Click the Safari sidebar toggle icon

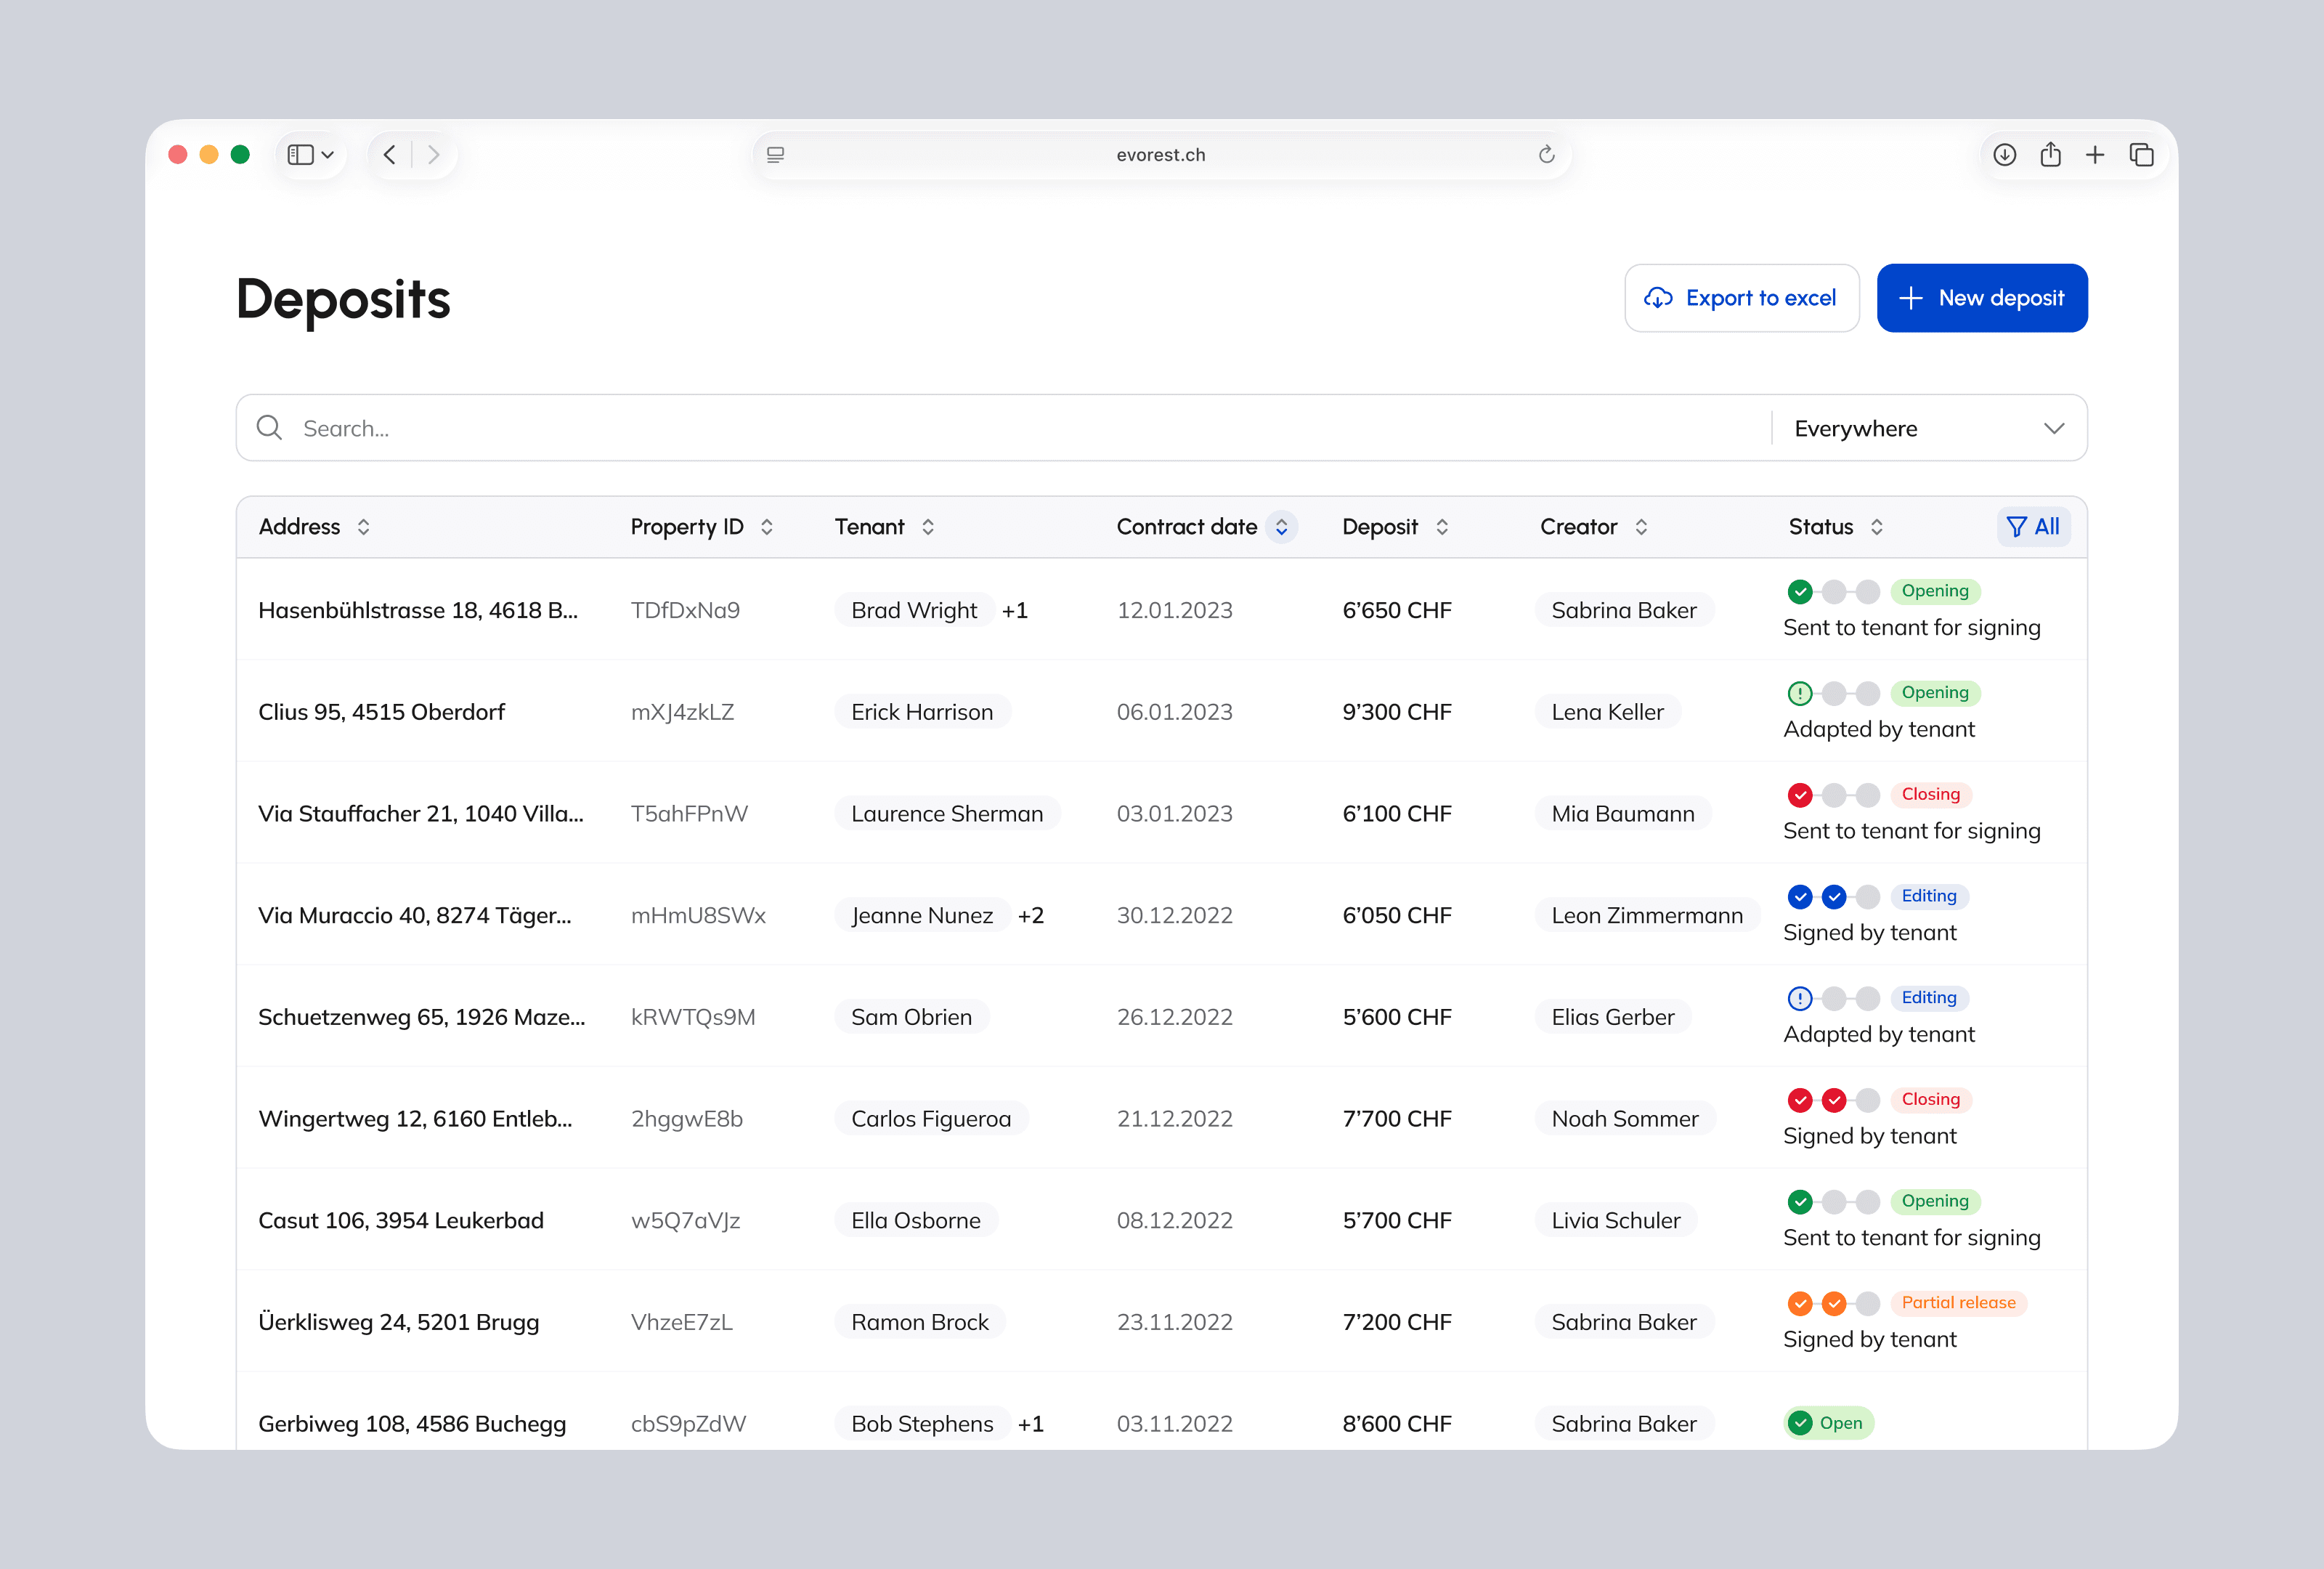click(x=300, y=155)
